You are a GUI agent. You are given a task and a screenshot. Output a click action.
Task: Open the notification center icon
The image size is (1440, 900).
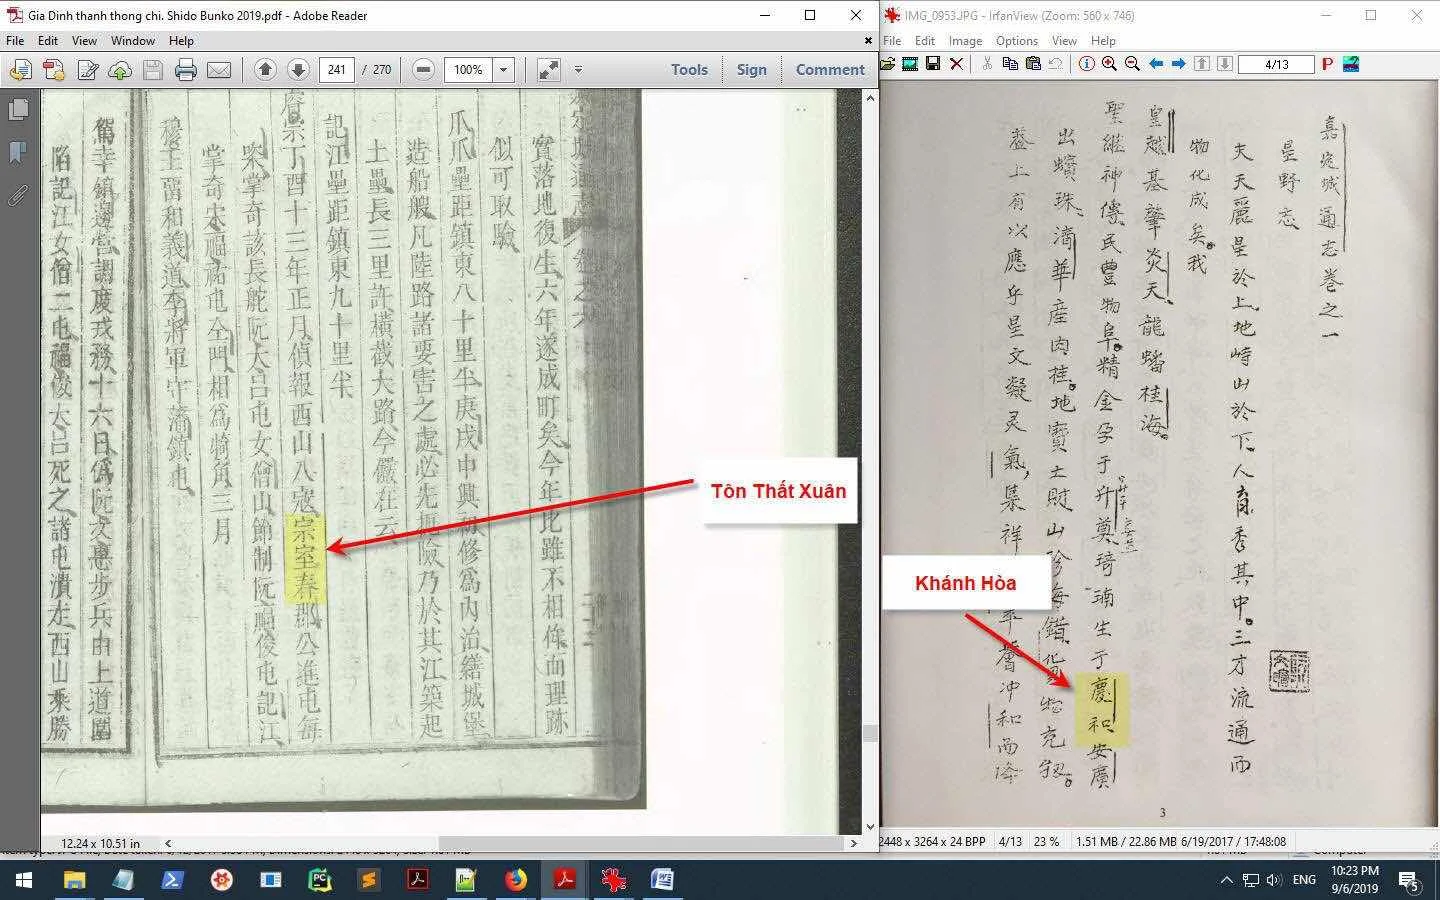[1410, 881]
